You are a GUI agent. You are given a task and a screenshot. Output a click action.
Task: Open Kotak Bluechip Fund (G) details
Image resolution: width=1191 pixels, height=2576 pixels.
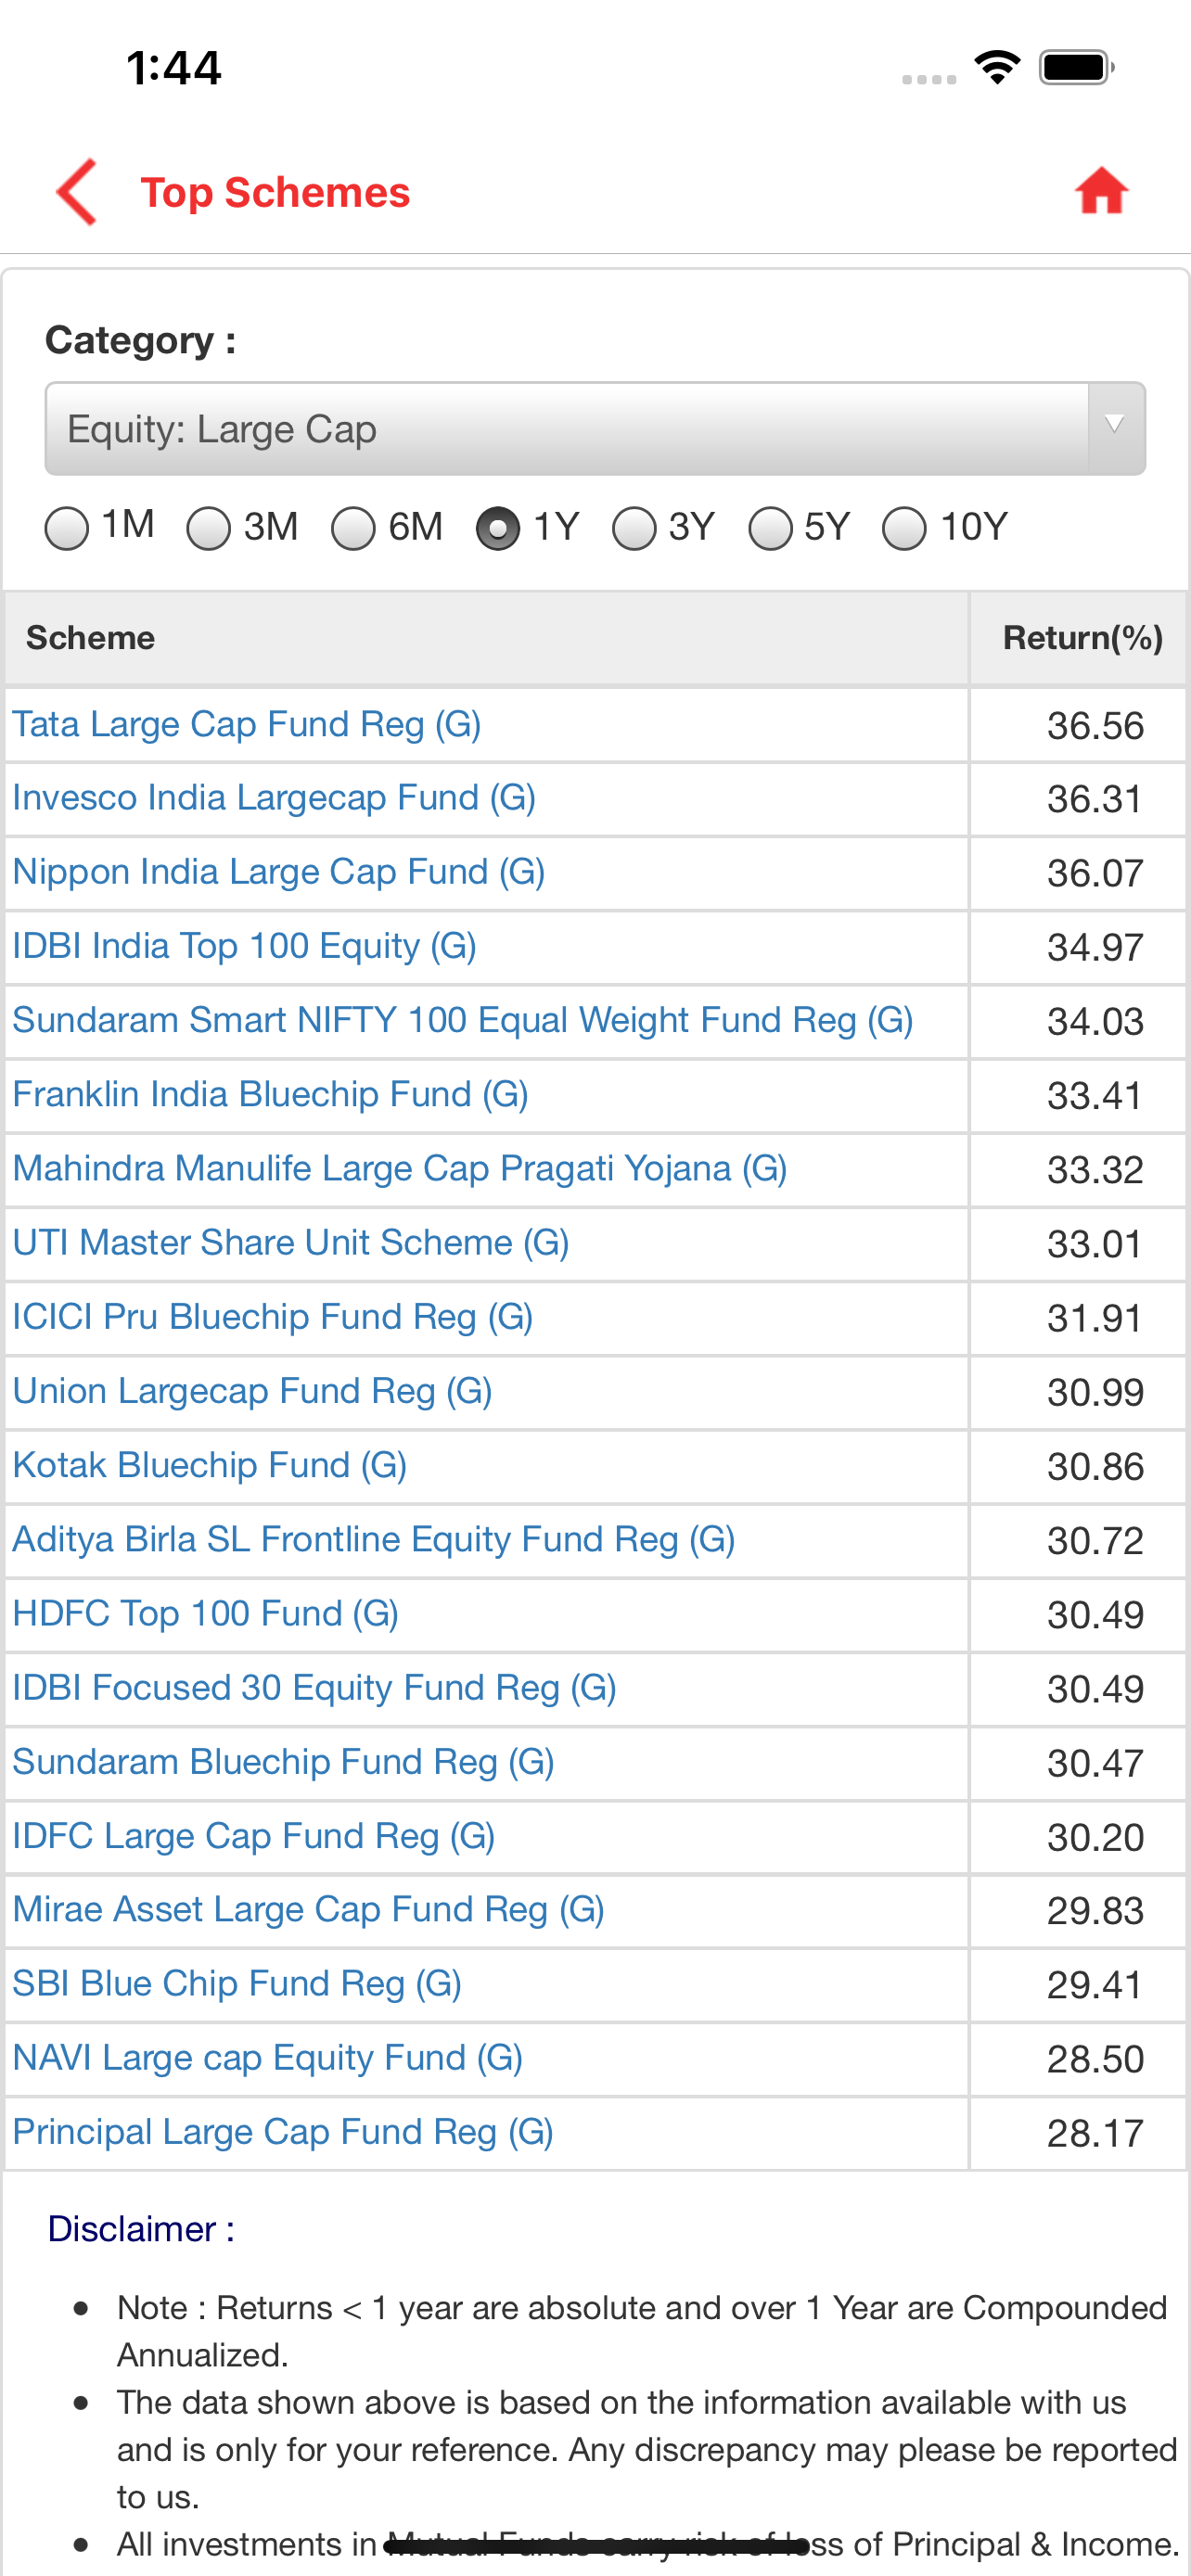pos(210,1465)
